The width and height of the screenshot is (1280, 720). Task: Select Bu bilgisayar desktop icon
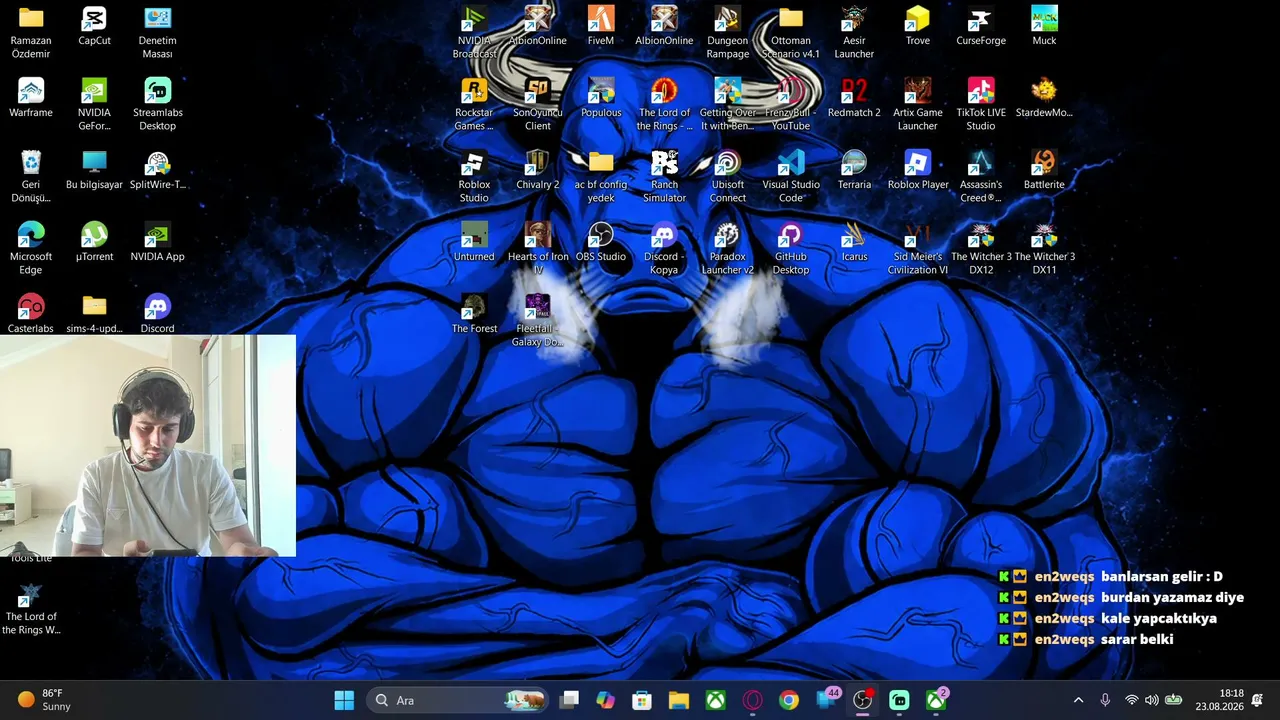[x=94, y=171]
